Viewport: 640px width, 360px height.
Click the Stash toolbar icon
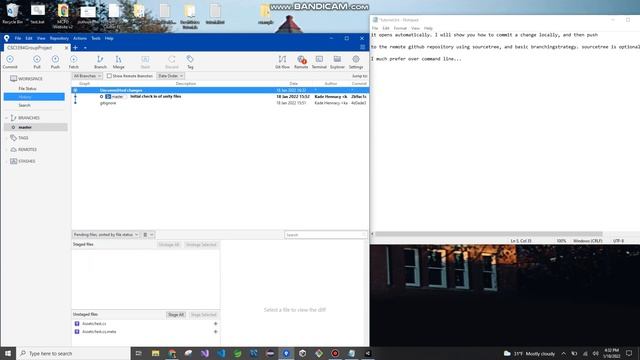pos(145,62)
